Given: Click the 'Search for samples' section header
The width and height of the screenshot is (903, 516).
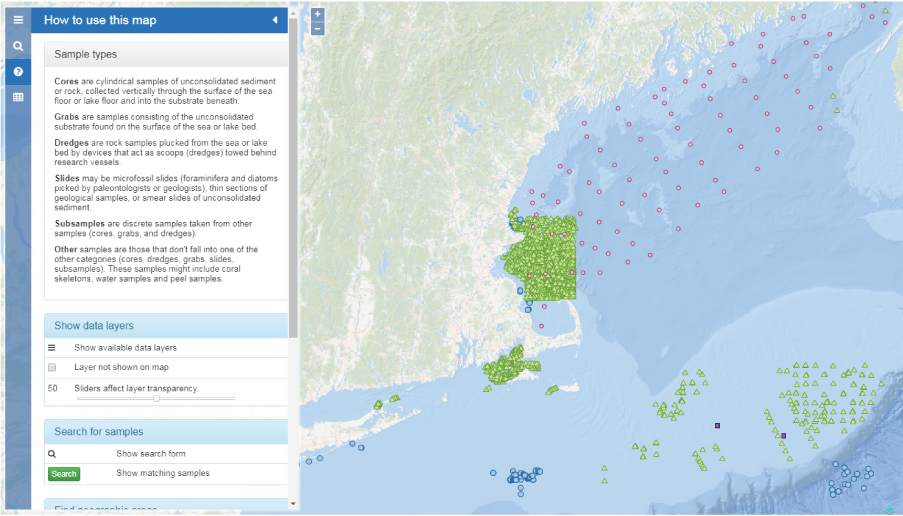Looking at the screenshot, I should [x=165, y=432].
